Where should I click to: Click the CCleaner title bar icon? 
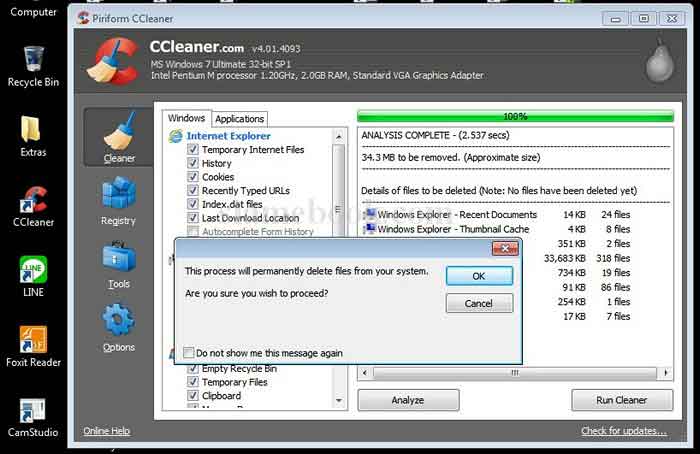(83, 18)
